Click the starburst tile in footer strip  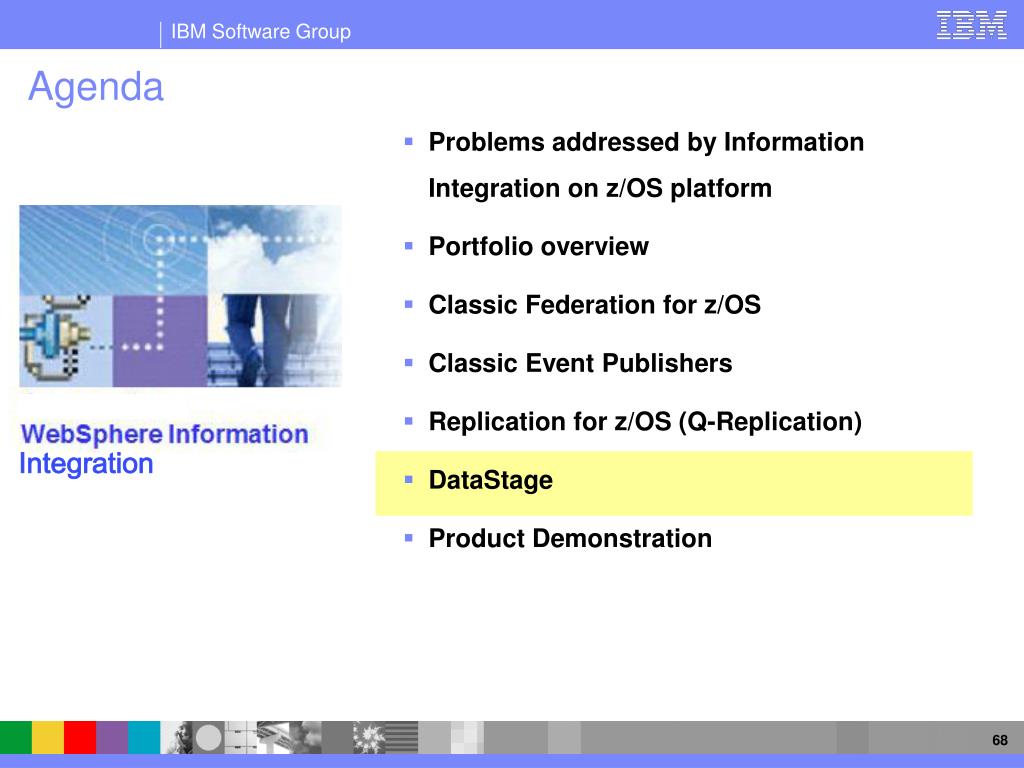click(370, 737)
